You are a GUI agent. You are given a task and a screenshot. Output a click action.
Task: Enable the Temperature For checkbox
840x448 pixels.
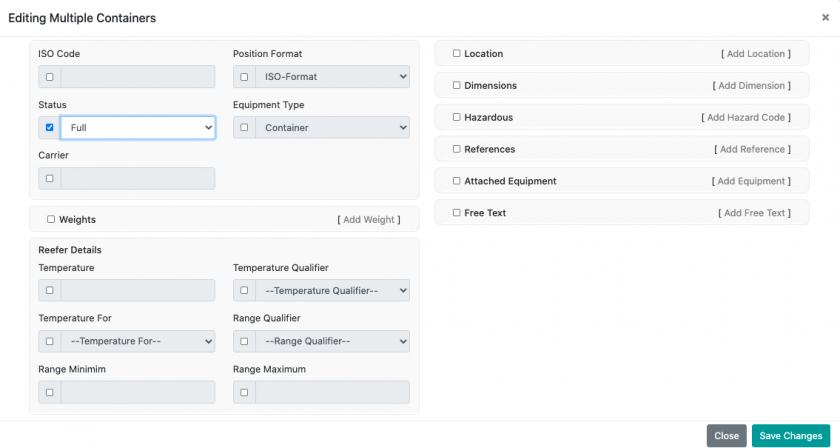pos(50,341)
